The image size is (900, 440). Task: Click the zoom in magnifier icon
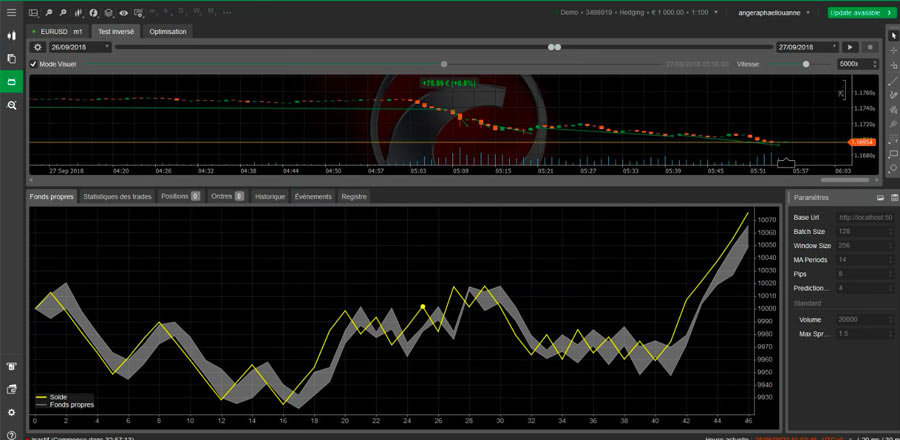tap(50, 13)
